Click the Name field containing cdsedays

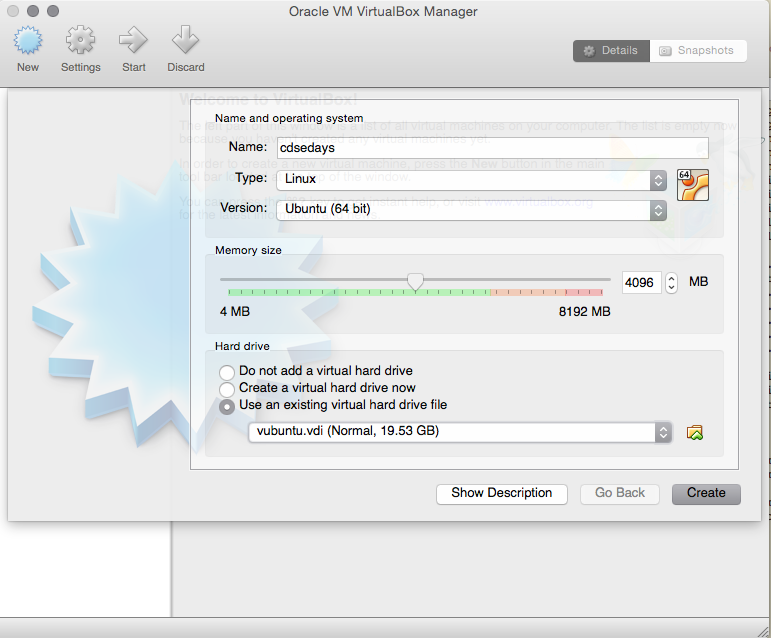tap(491, 148)
